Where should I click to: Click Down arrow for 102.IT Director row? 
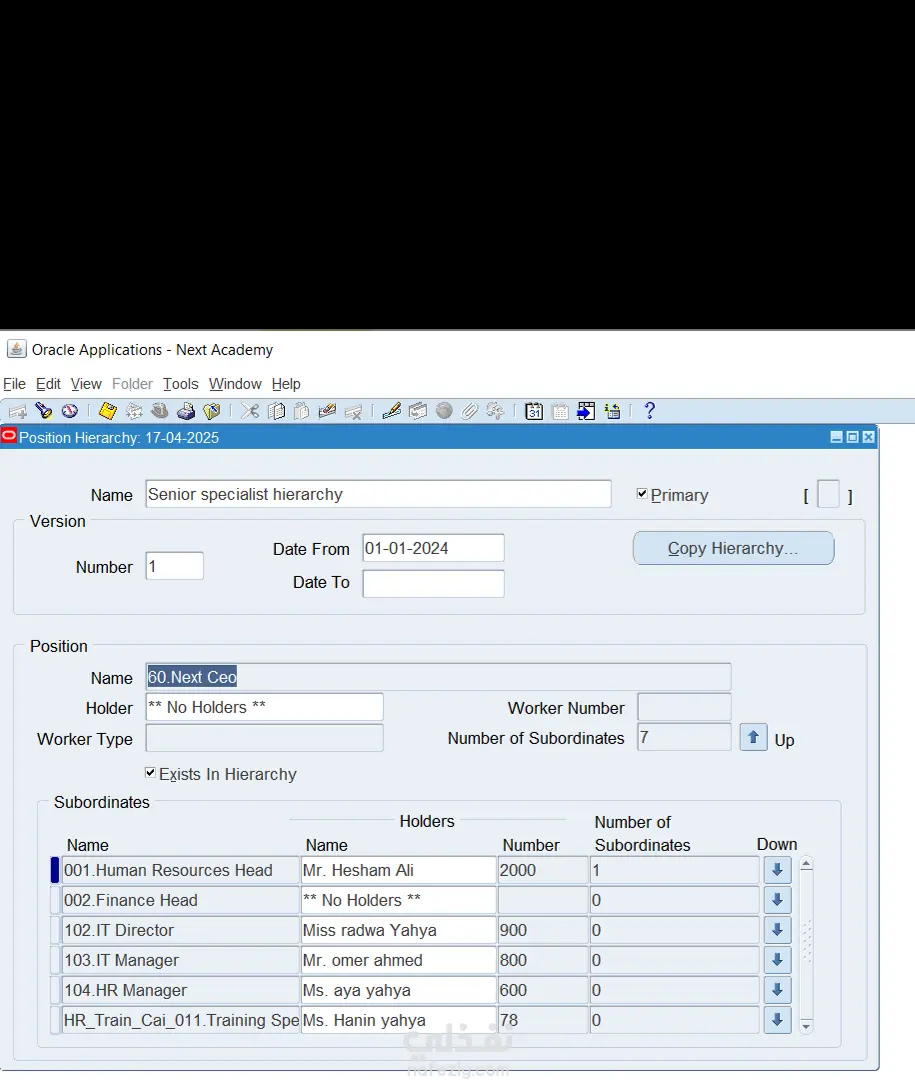[x=777, y=930]
